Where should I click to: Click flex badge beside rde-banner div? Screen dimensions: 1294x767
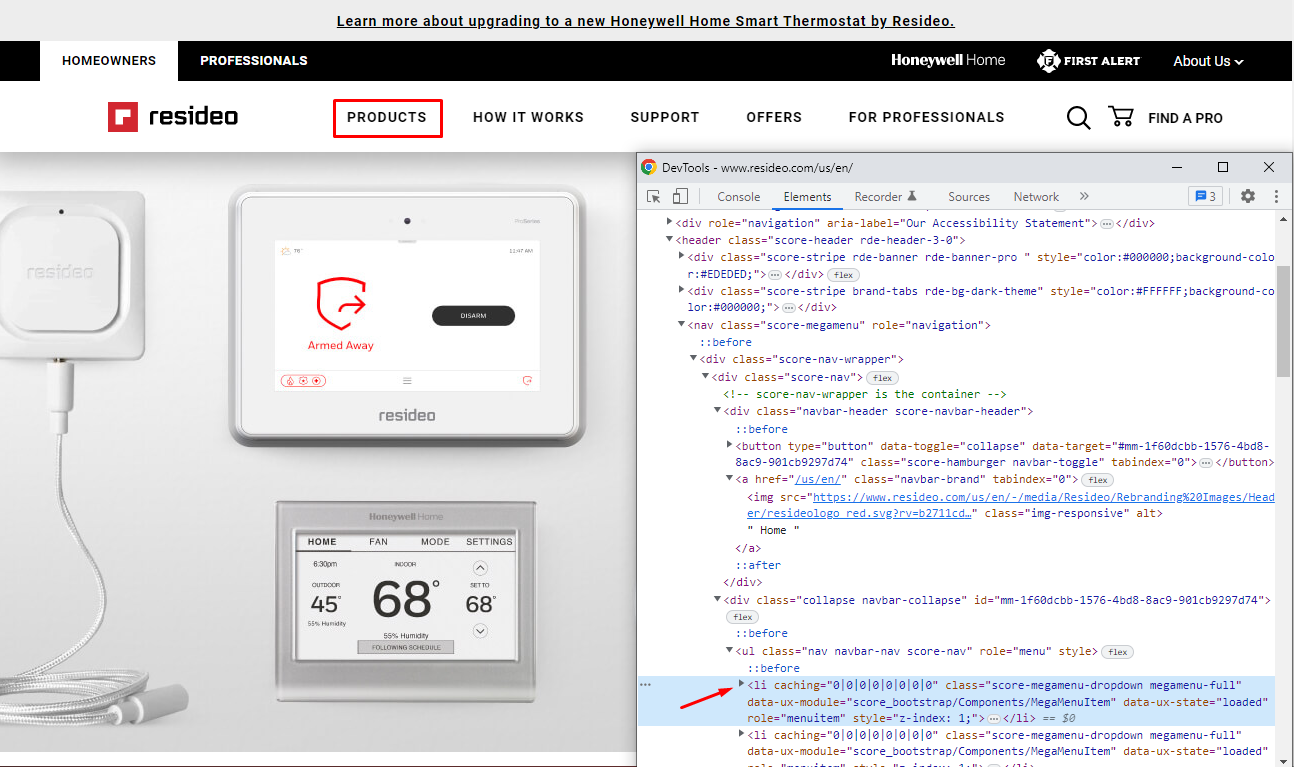[x=842, y=274]
